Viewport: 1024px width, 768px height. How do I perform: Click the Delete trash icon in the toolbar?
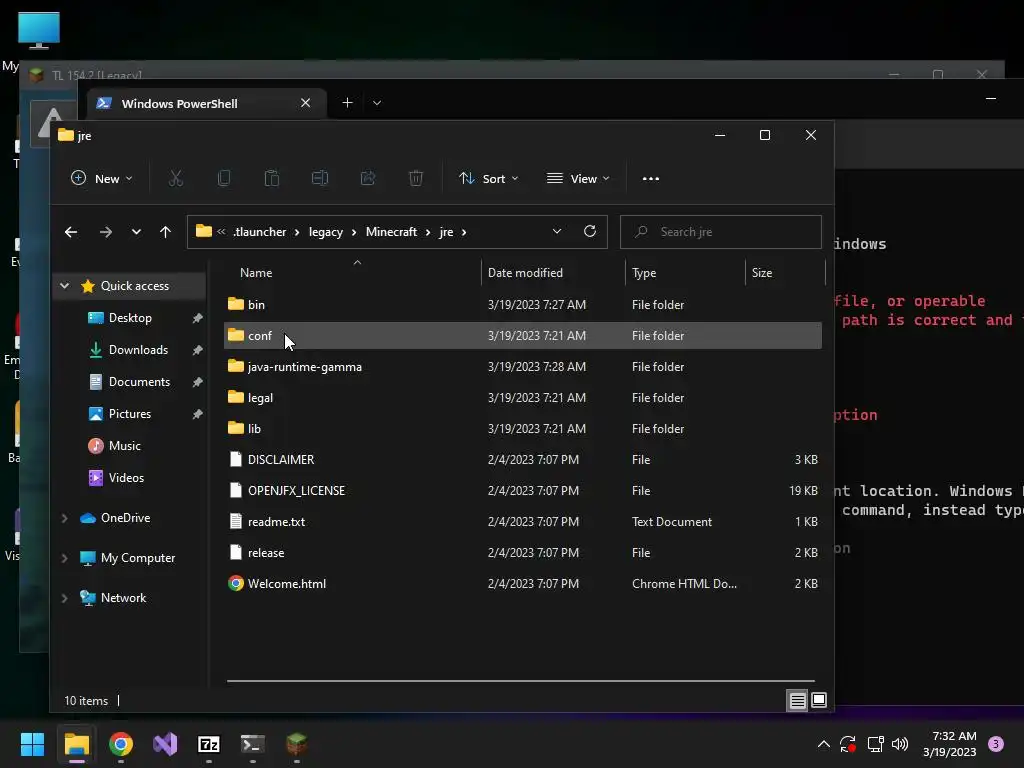(x=416, y=178)
